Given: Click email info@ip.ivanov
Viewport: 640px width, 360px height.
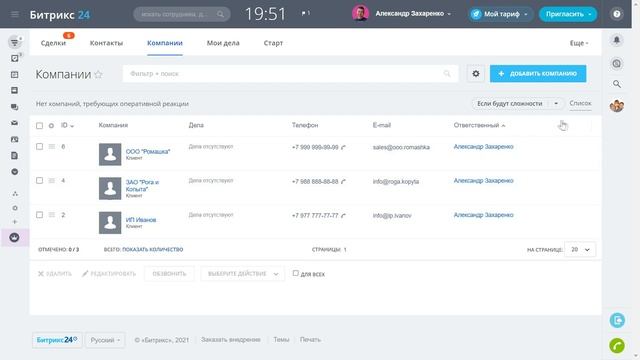Looking at the screenshot, I should [x=392, y=216].
